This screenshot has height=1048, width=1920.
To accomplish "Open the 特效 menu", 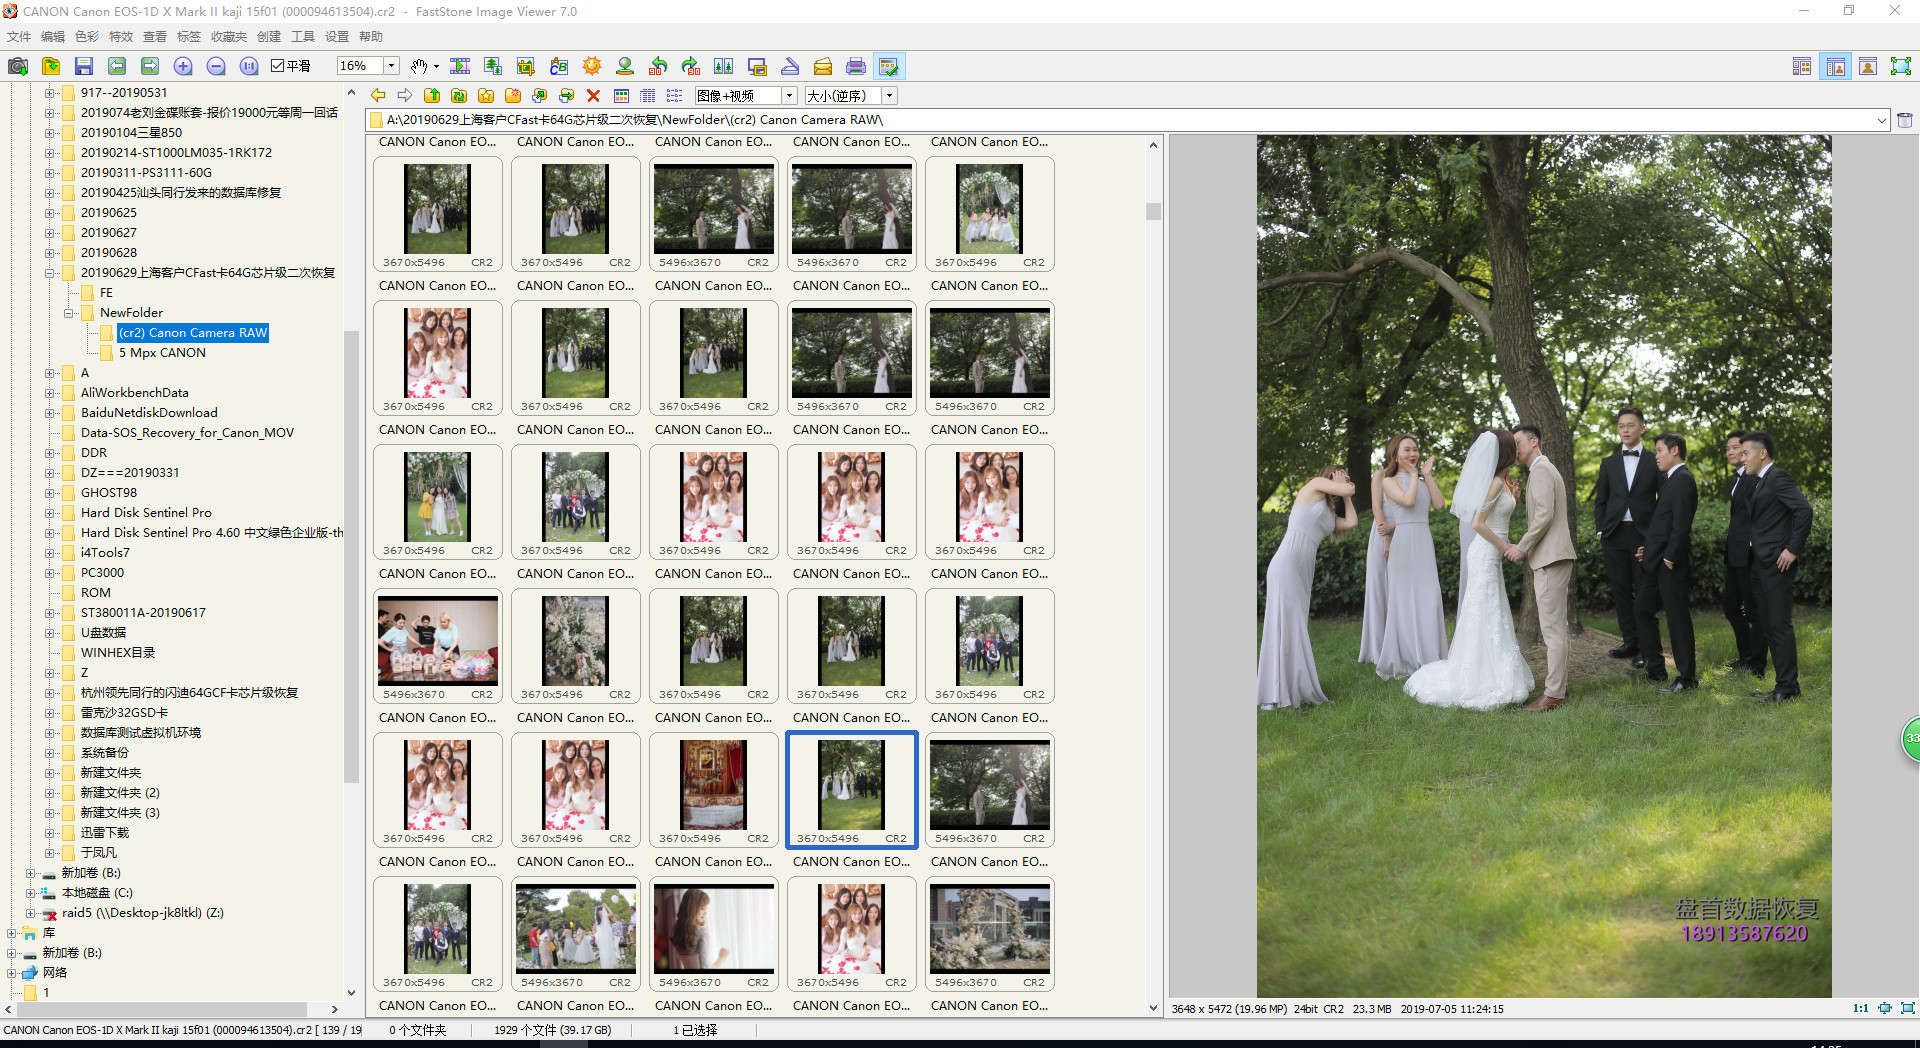I will (121, 37).
